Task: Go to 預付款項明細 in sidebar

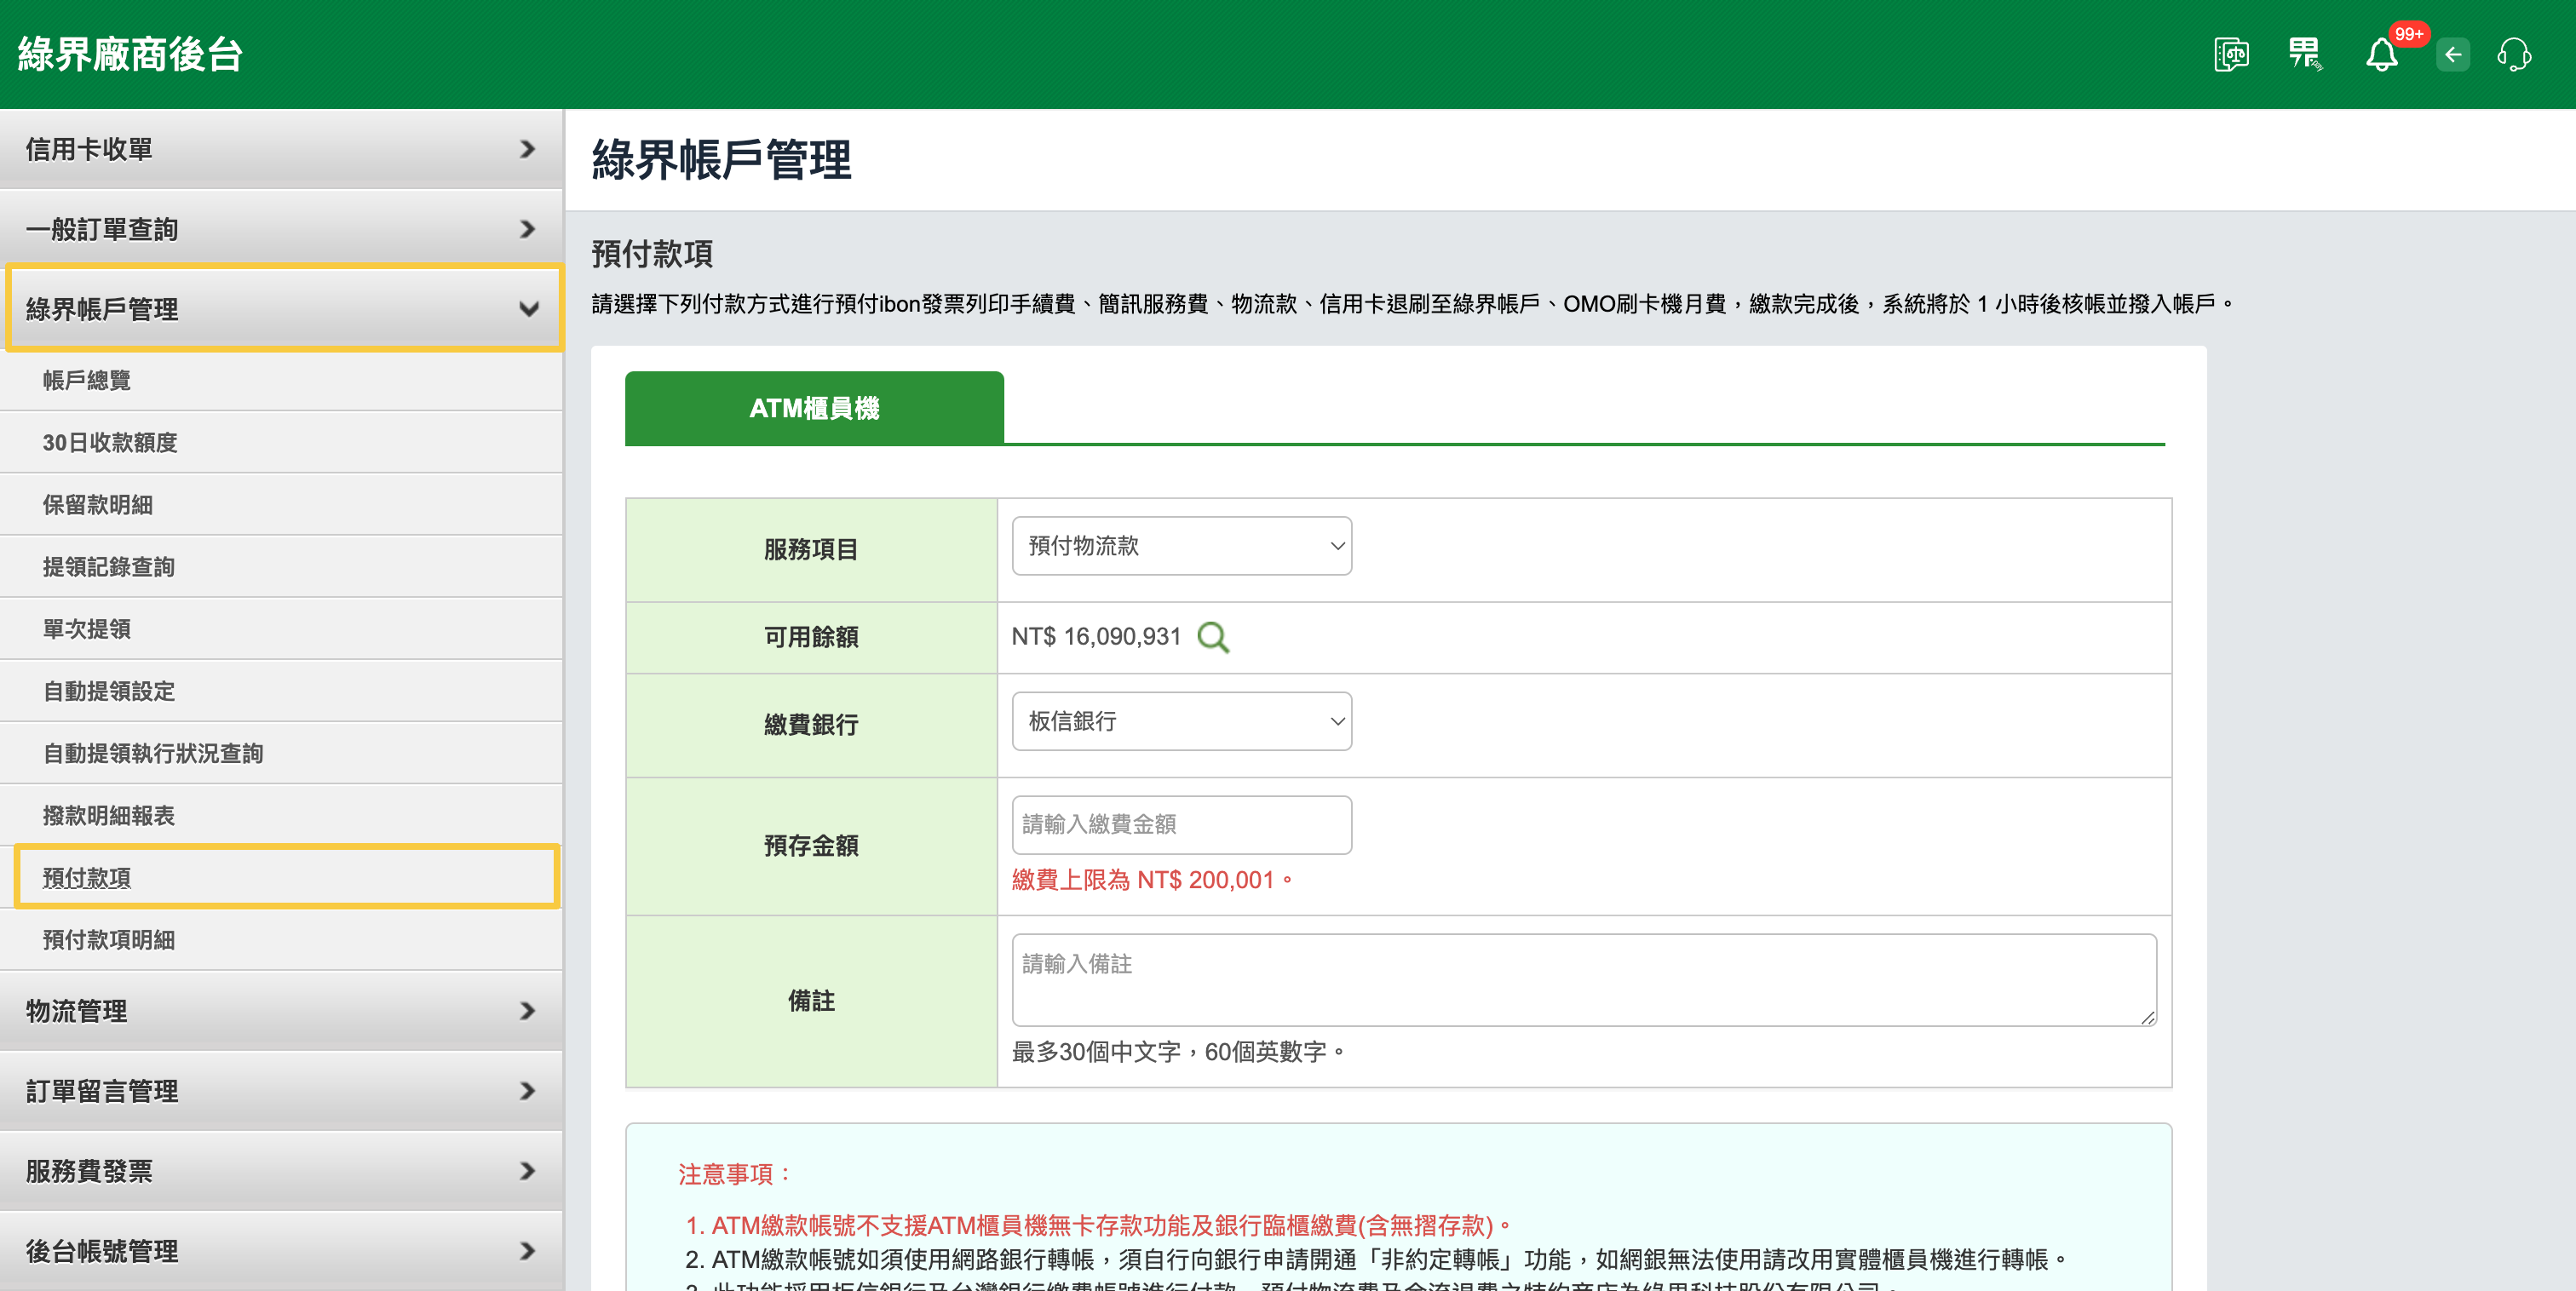Action: (x=109, y=940)
